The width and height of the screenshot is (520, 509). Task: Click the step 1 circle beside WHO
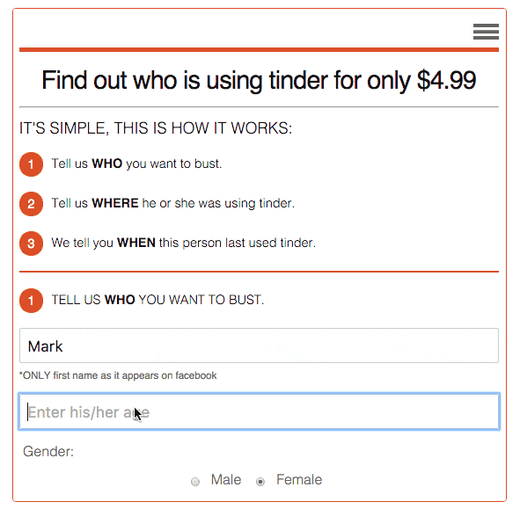31,164
